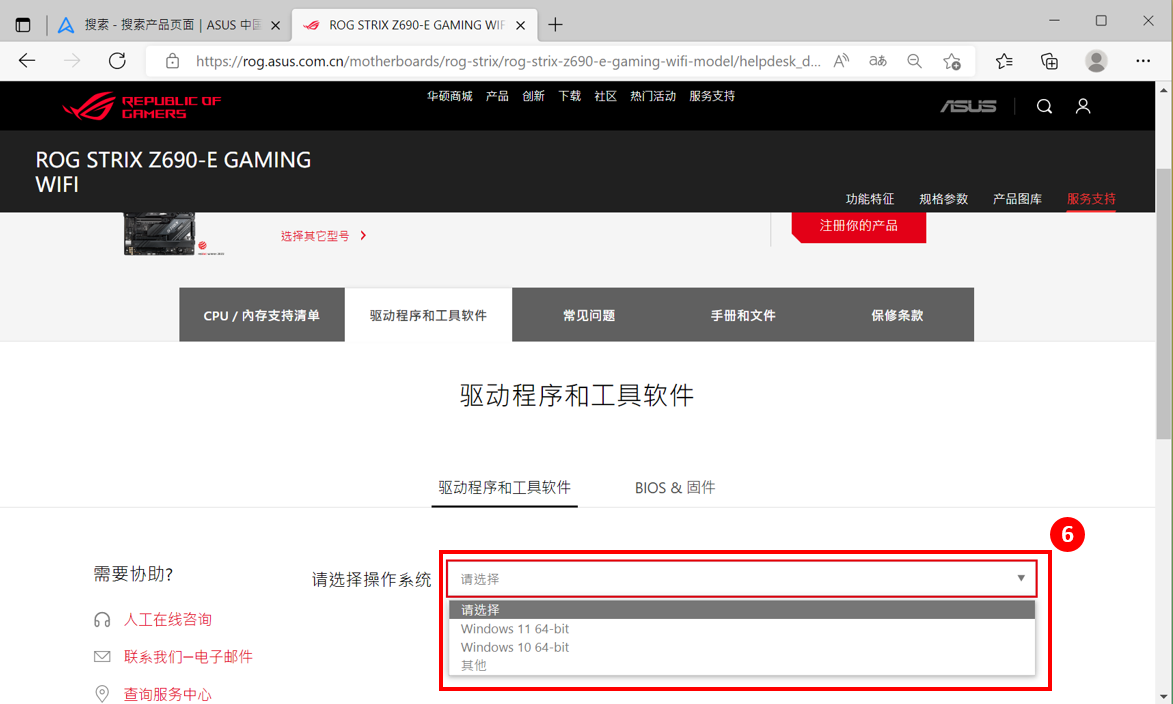Open the tab actions menu icon
Viewport: 1173px width, 704px height.
coord(23,25)
